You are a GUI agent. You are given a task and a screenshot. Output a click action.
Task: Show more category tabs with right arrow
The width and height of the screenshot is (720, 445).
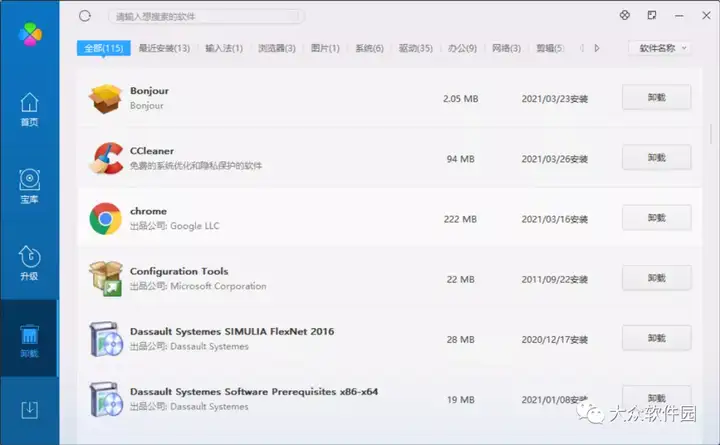pyautogui.click(x=596, y=48)
